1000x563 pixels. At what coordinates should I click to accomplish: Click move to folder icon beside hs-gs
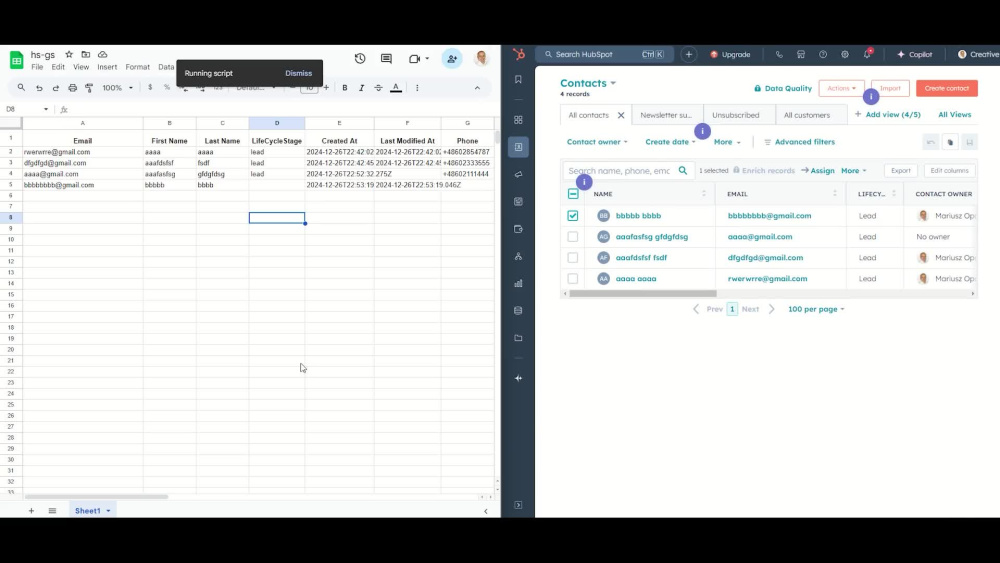coord(85,55)
